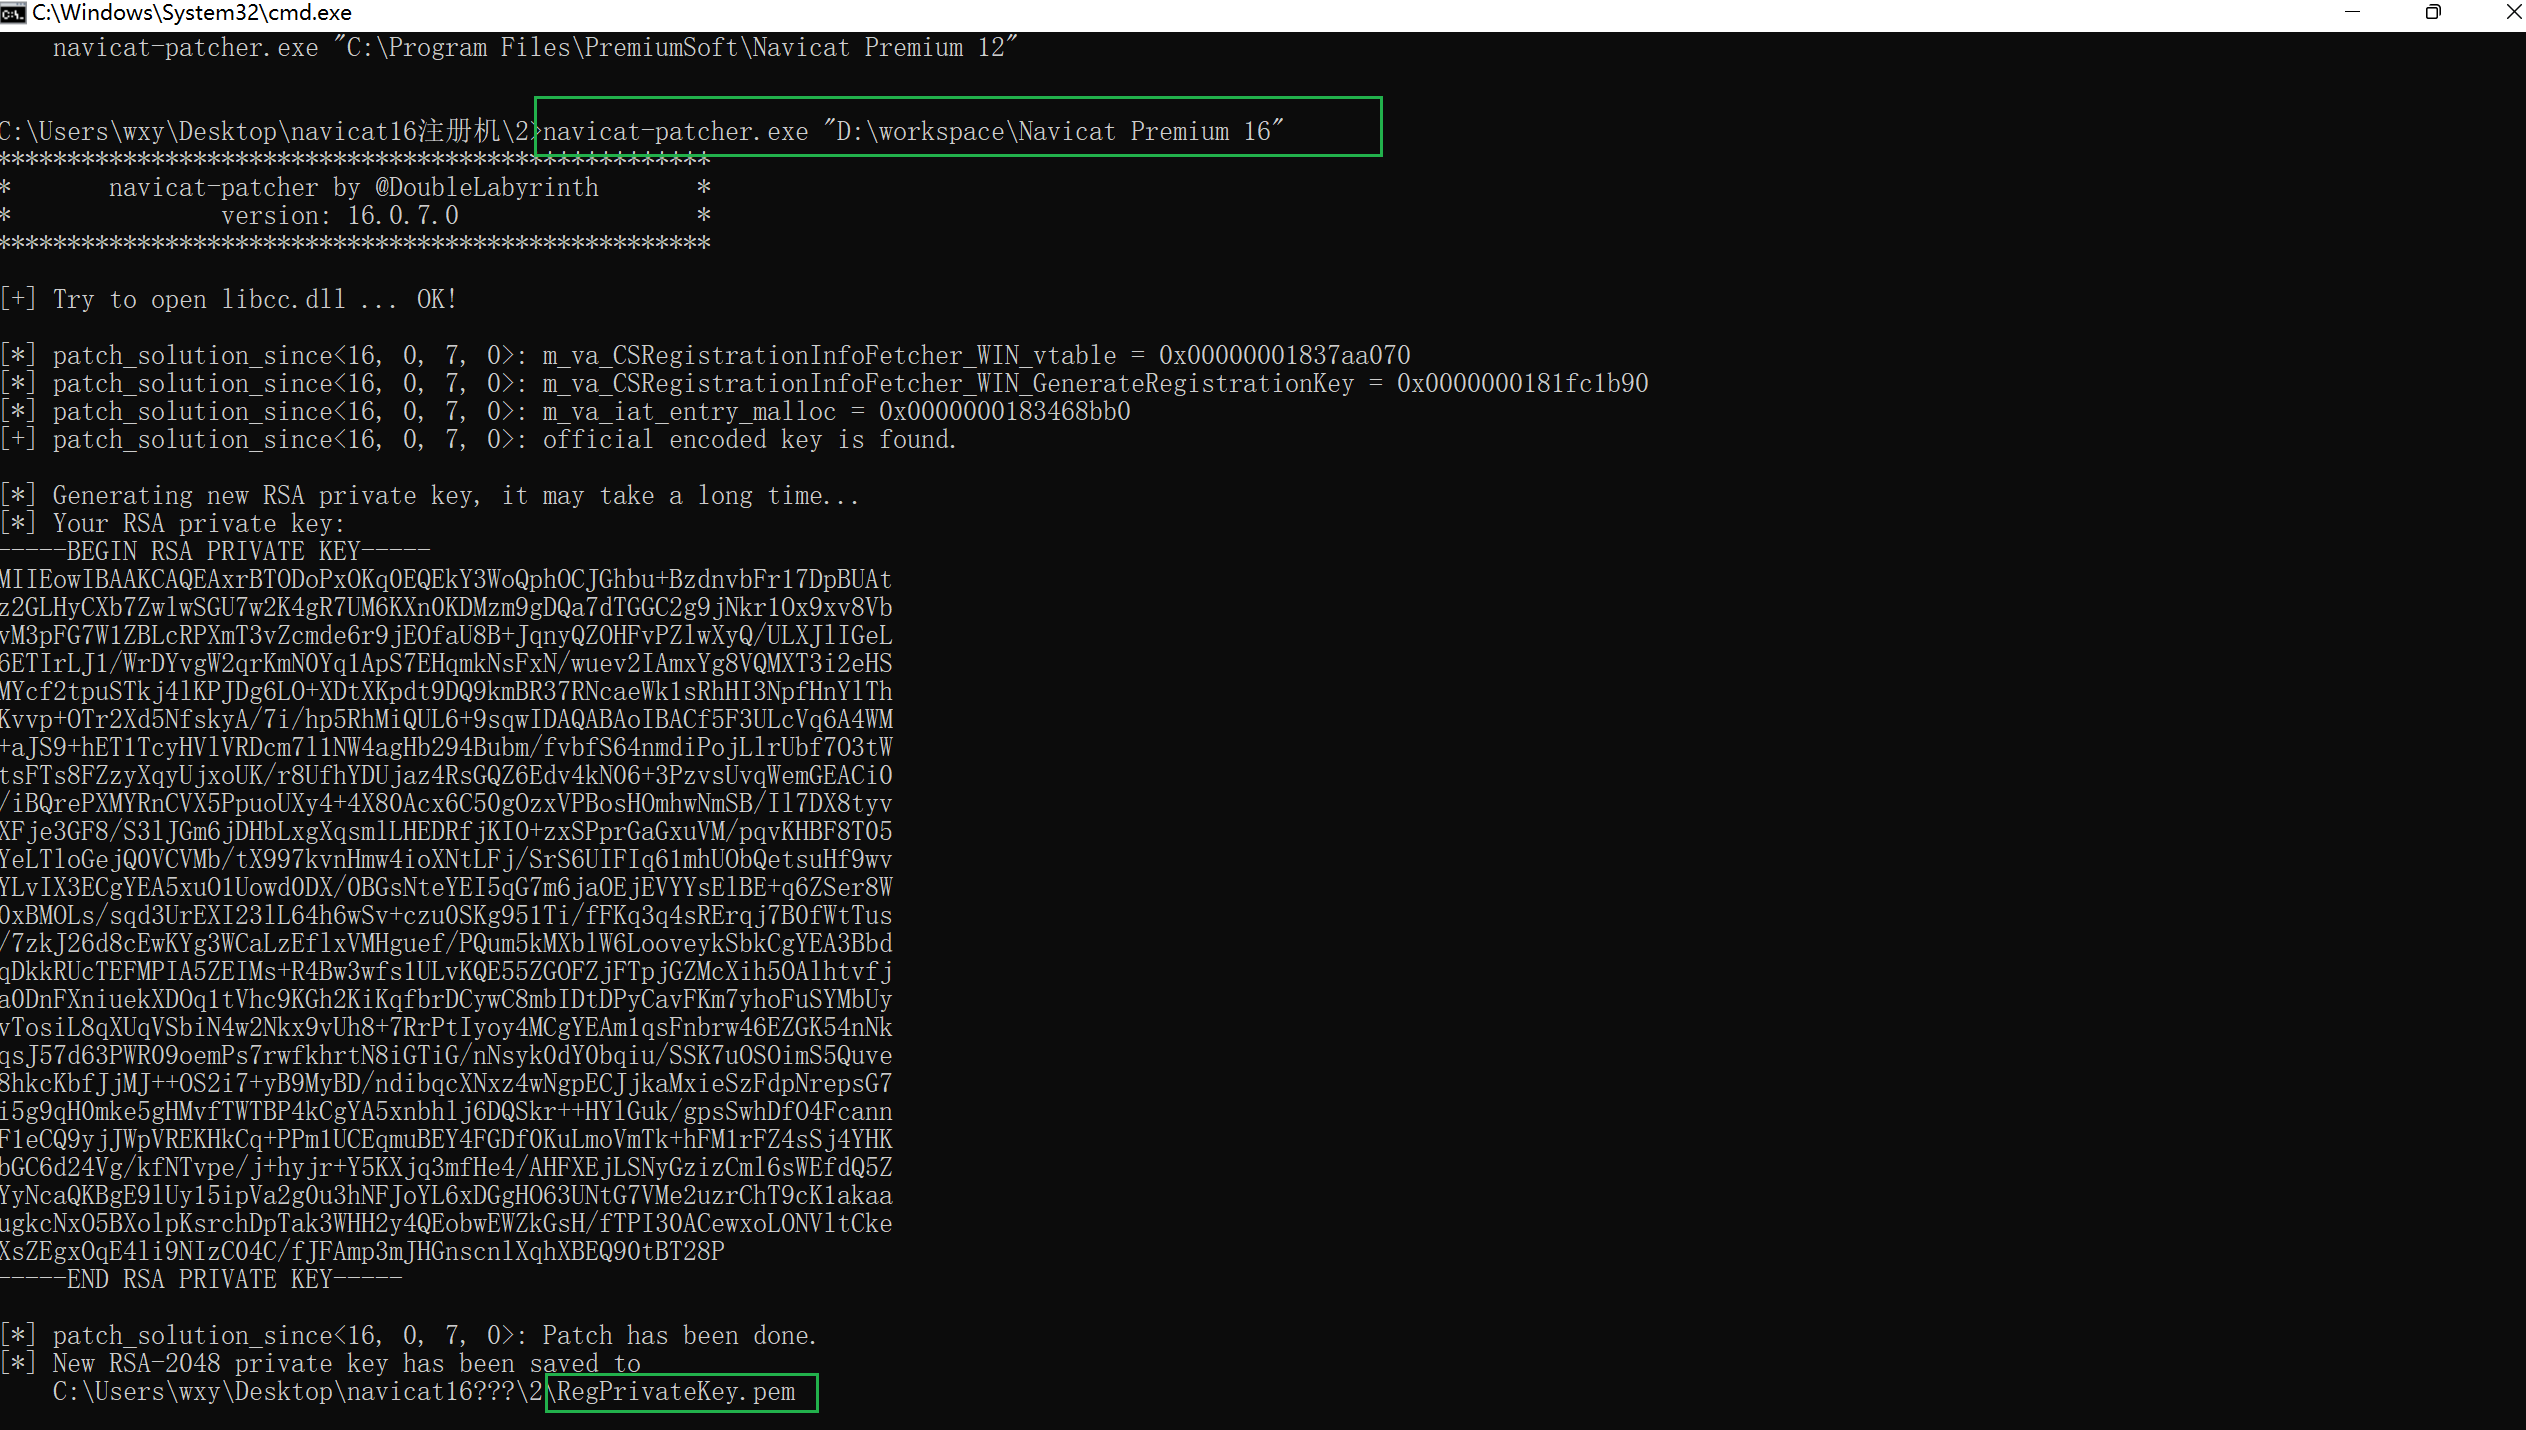Click the key line starting with 8hkcKbfJjMJ++
Viewport: 2526px width, 1430px height.
point(446,1084)
